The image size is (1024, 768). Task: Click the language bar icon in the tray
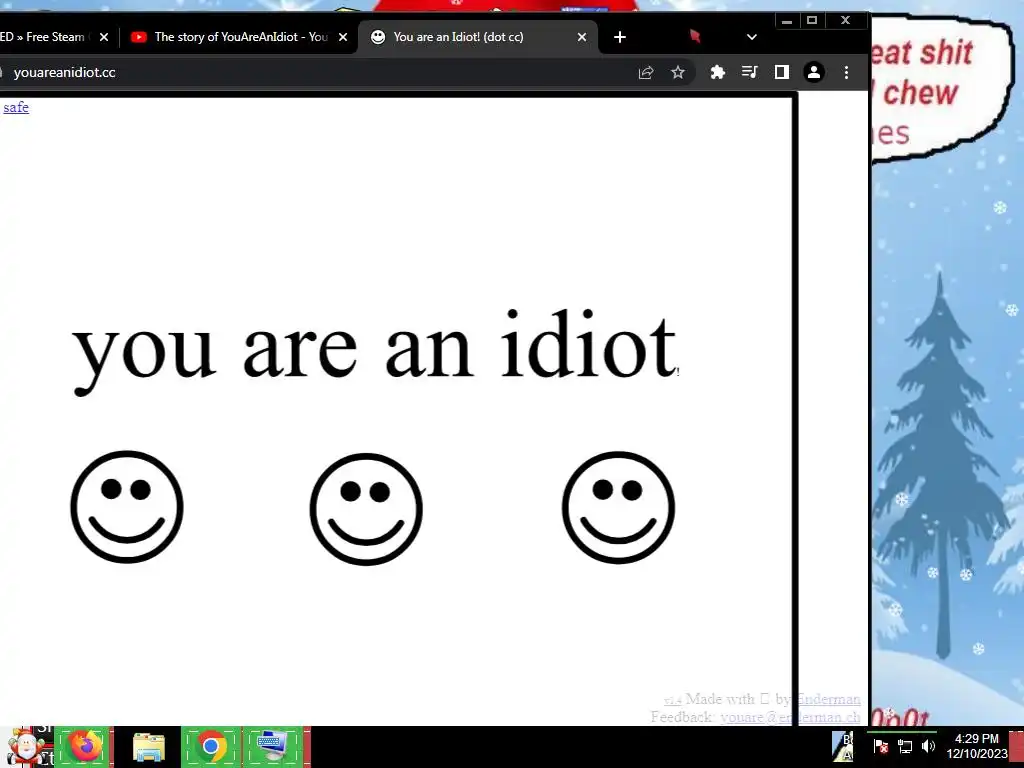(x=842, y=746)
